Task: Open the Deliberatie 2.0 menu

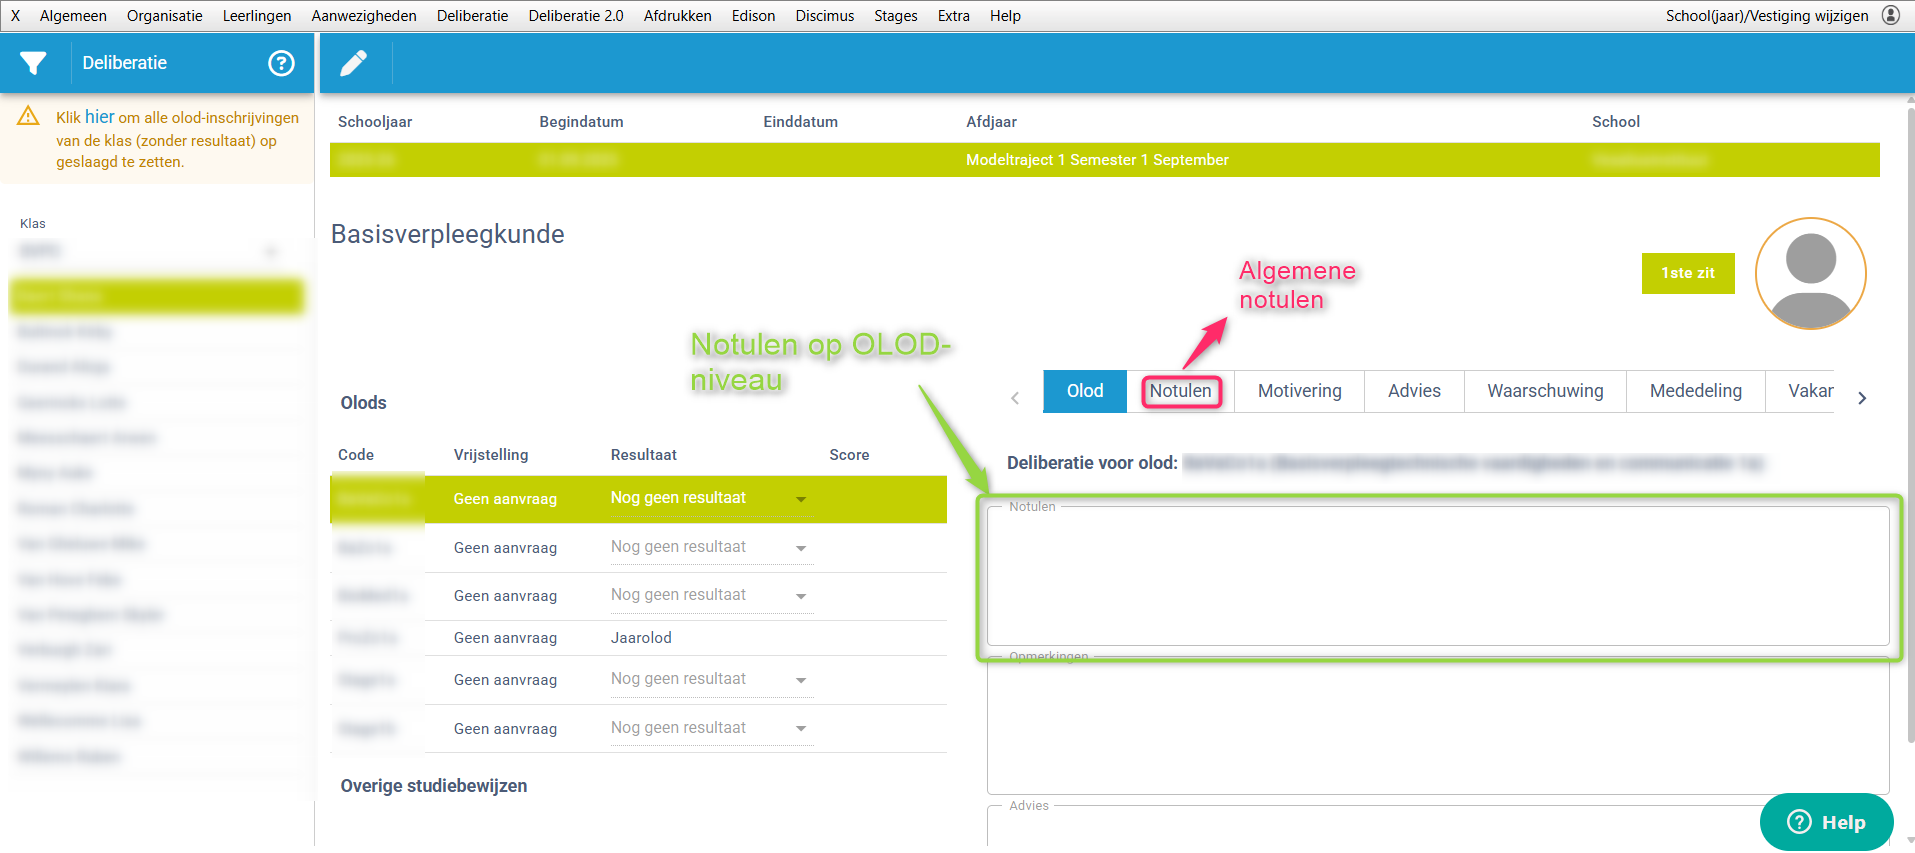Action: 575,16
